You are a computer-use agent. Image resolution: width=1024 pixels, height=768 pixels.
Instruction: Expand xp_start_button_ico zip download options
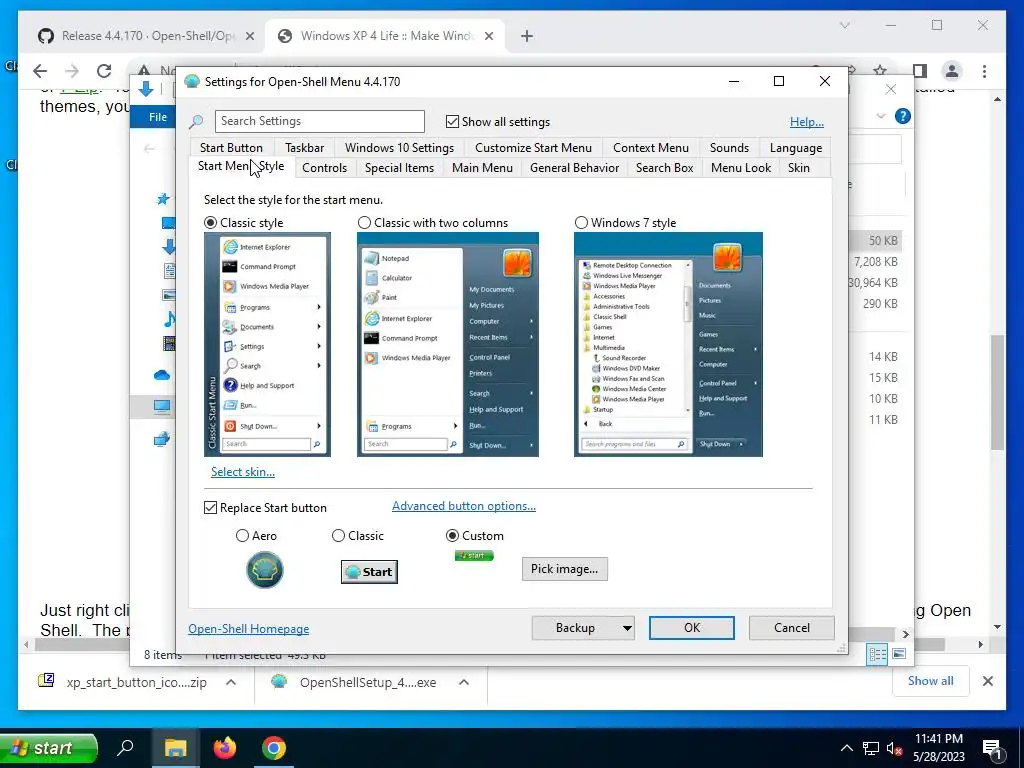pos(231,682)
